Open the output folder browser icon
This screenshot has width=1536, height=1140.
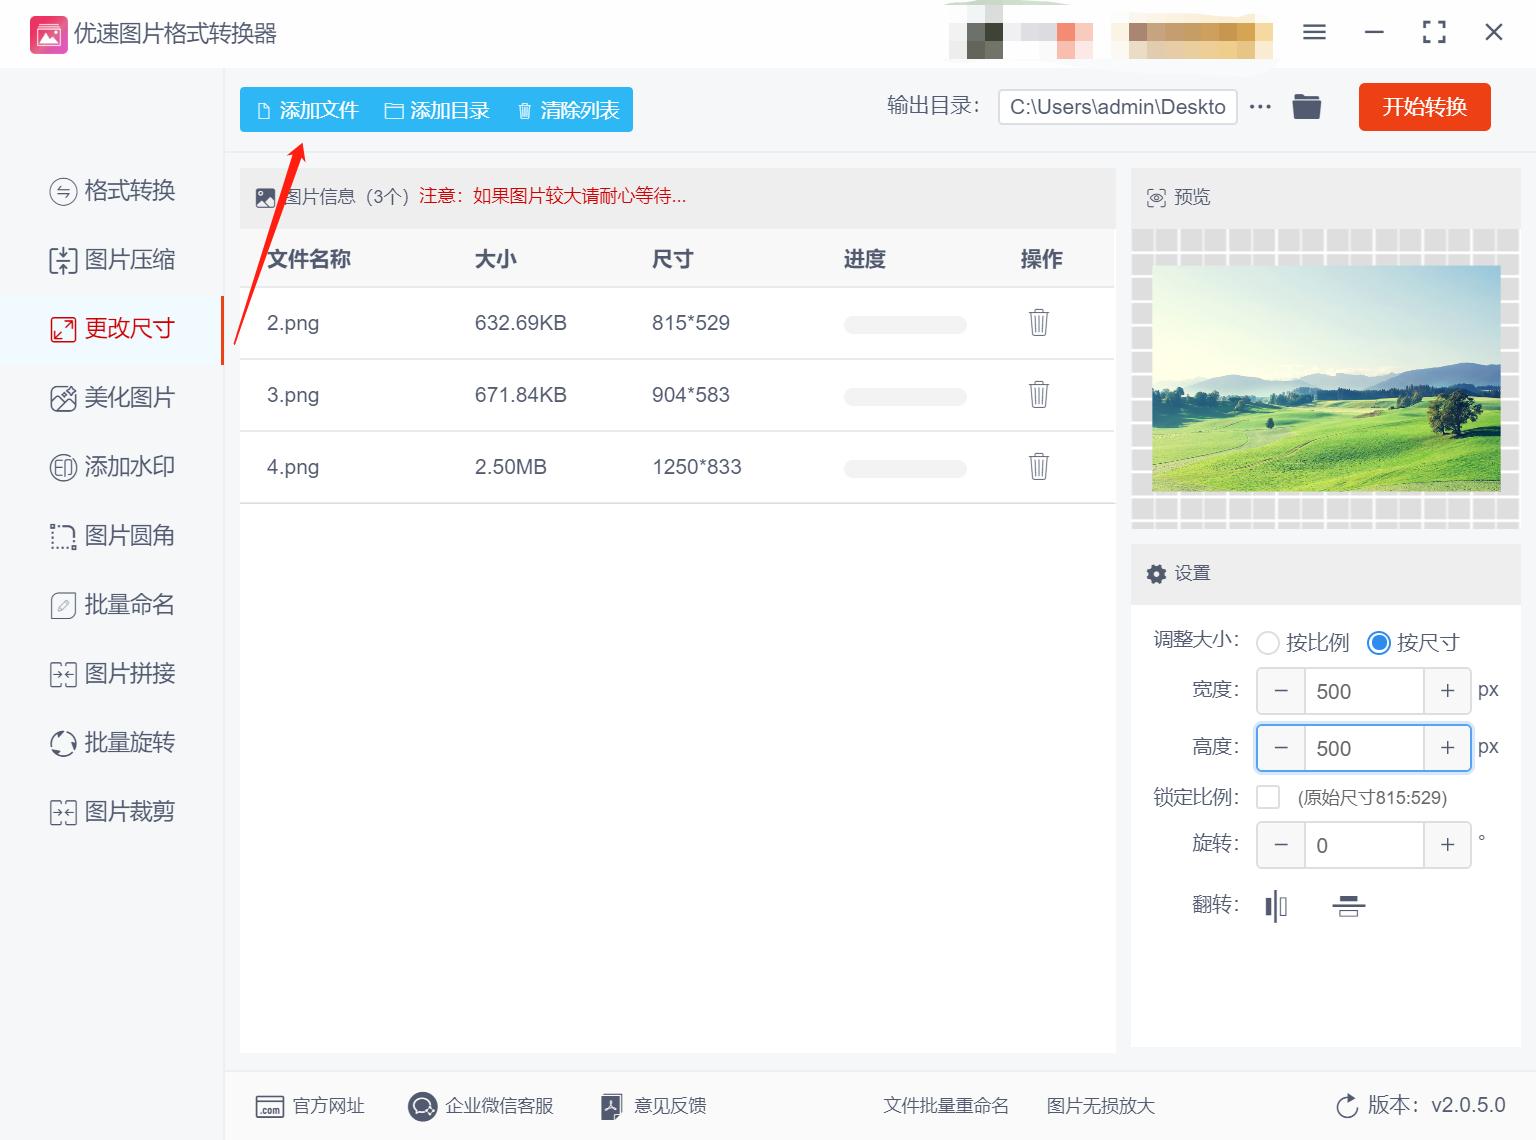[x=1306, y=106]
